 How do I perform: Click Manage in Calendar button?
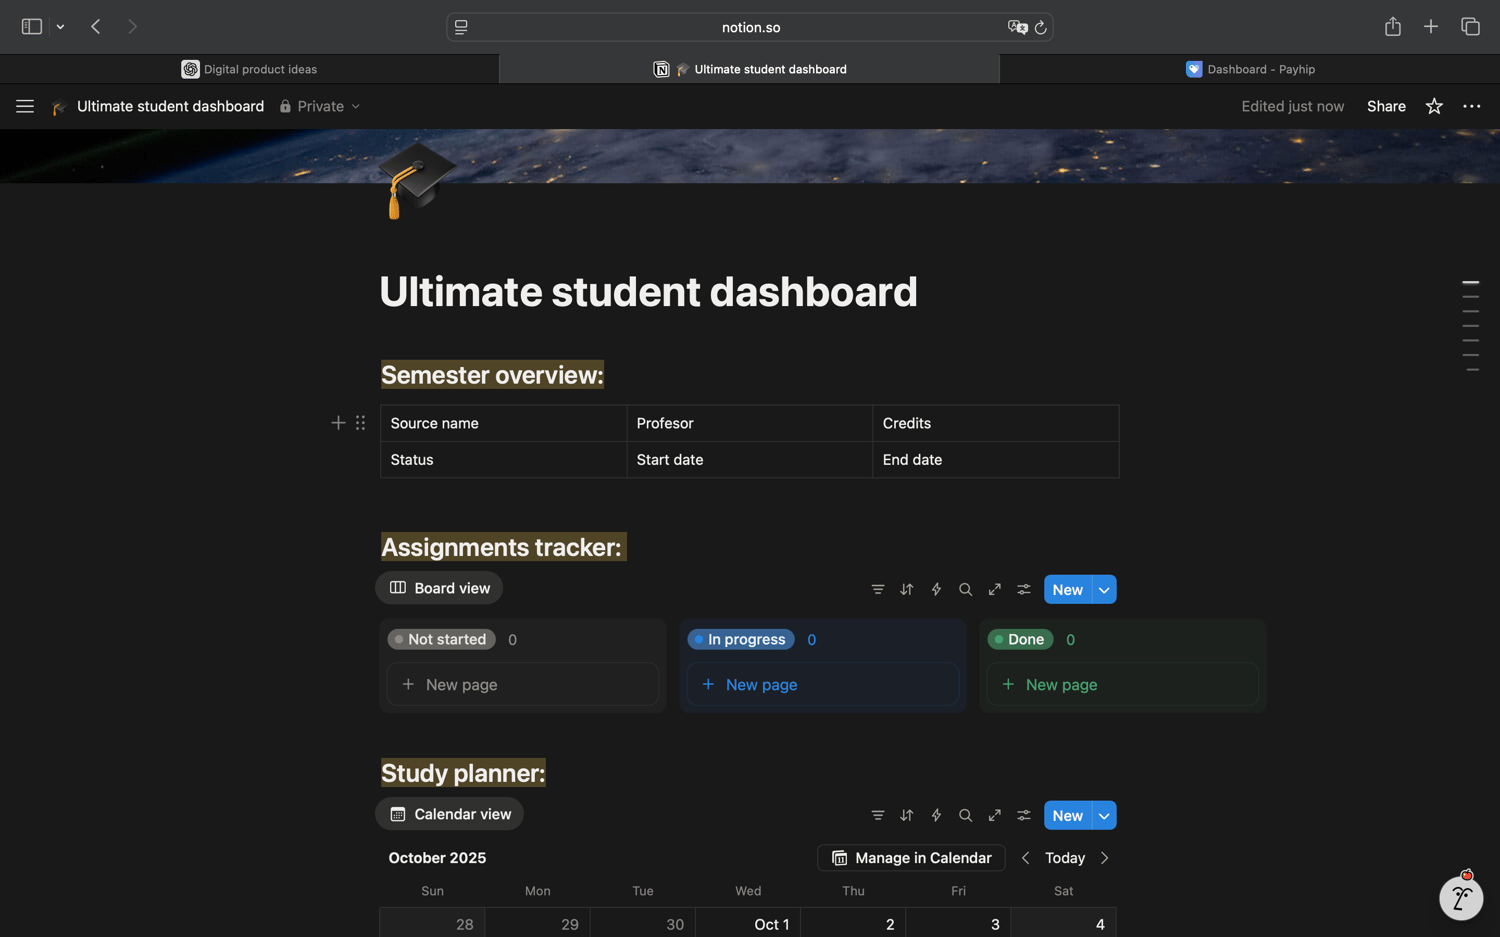[x=911, y=858]
